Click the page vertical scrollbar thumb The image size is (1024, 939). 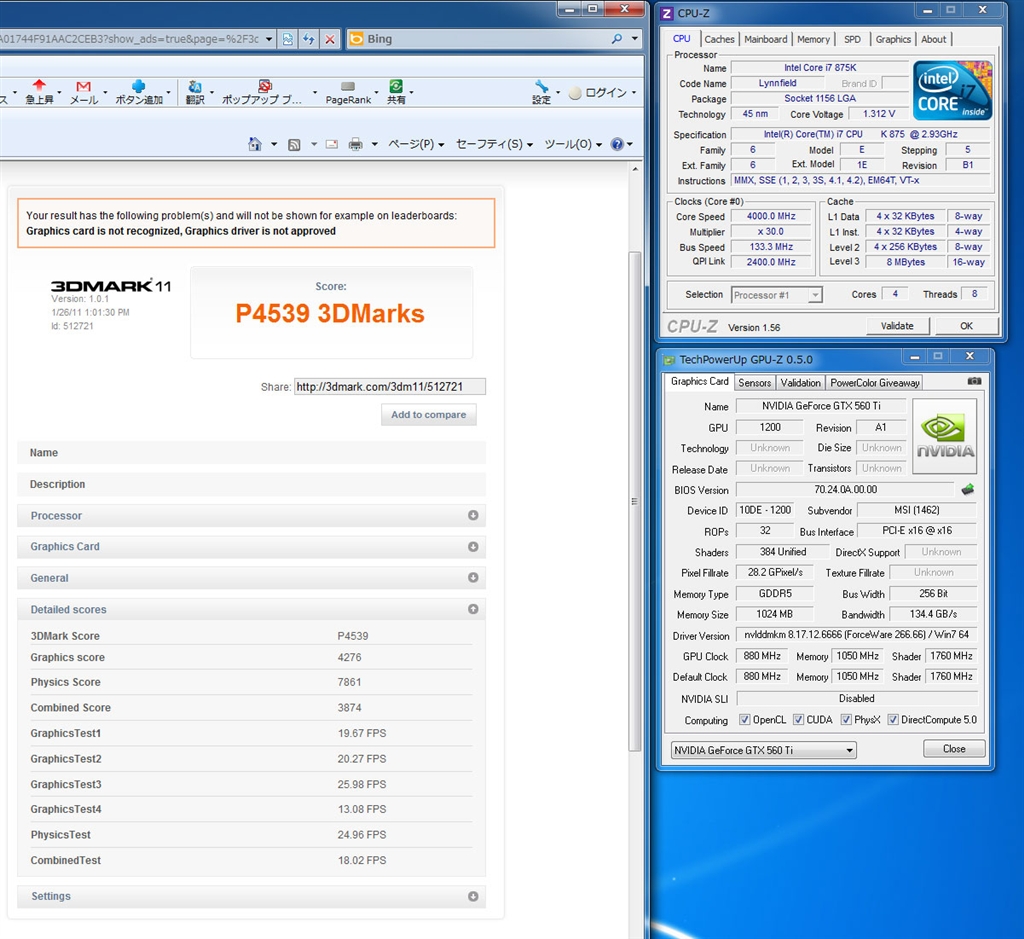pyautogui.click(x=634, y=501)
